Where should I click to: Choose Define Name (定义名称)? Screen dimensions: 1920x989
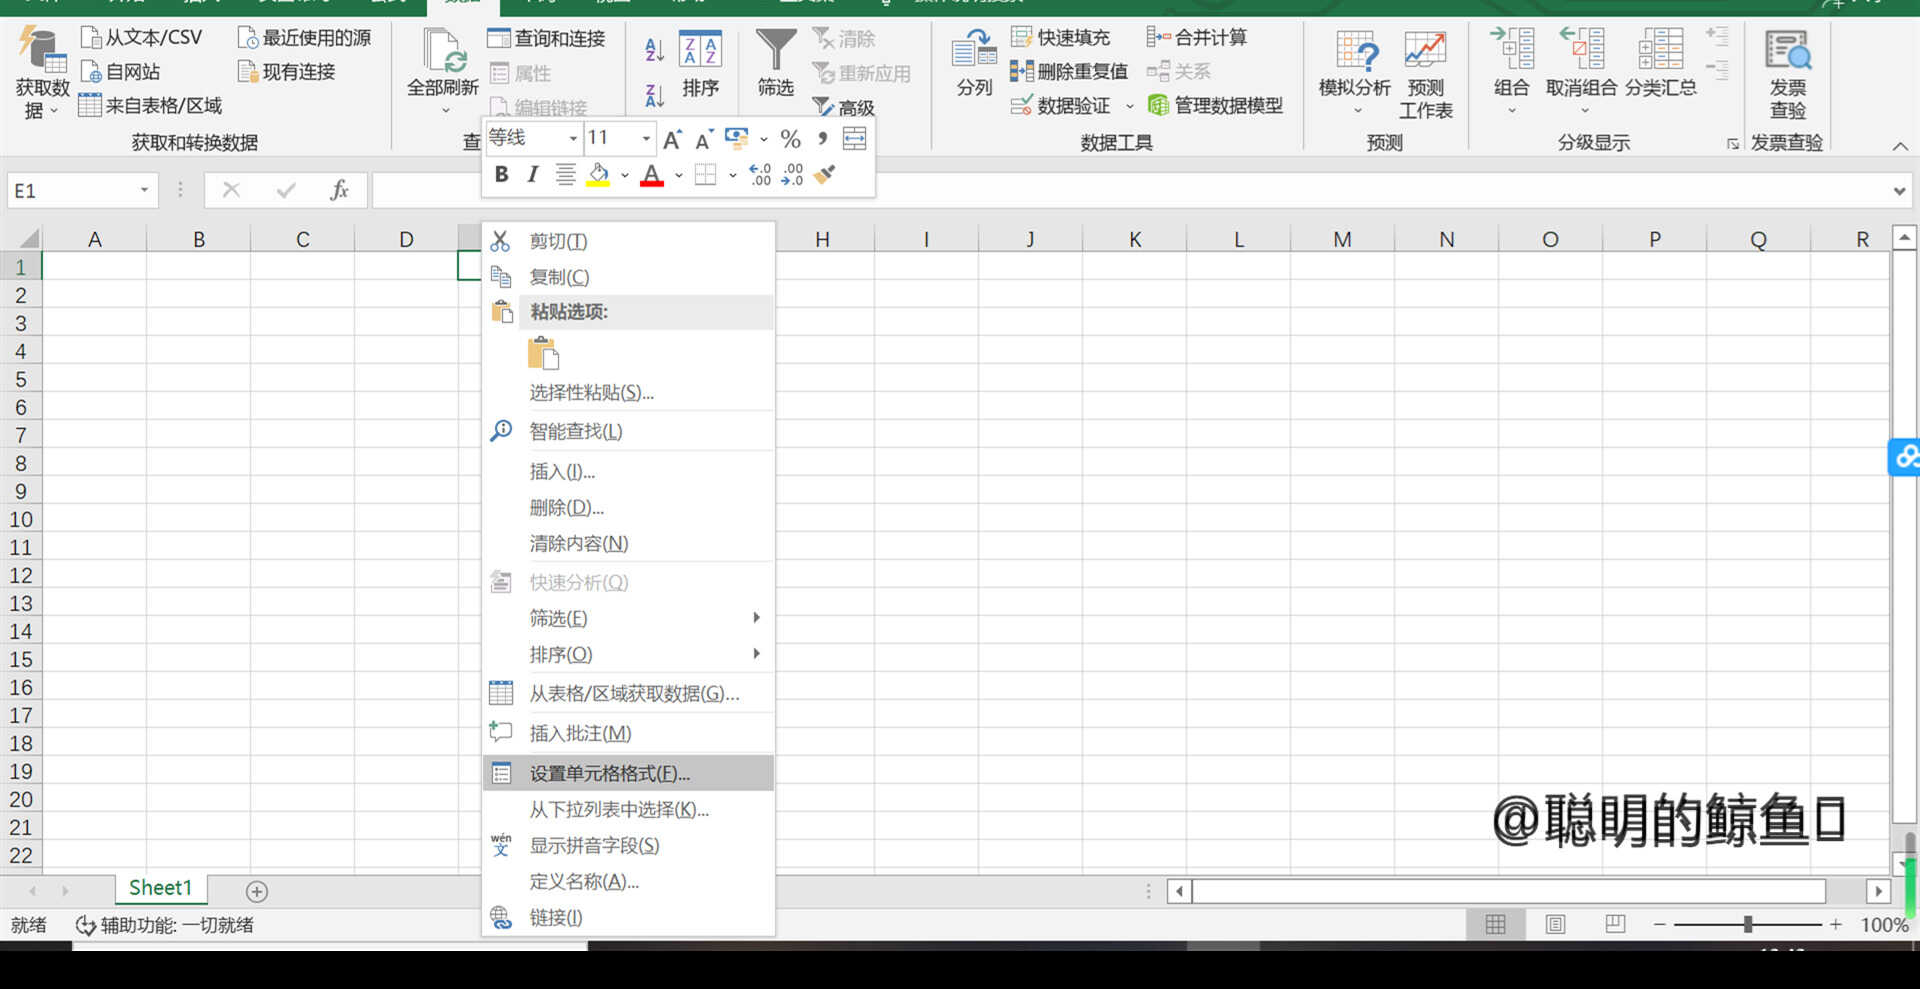pyautogui.click(x=628, y=881)
